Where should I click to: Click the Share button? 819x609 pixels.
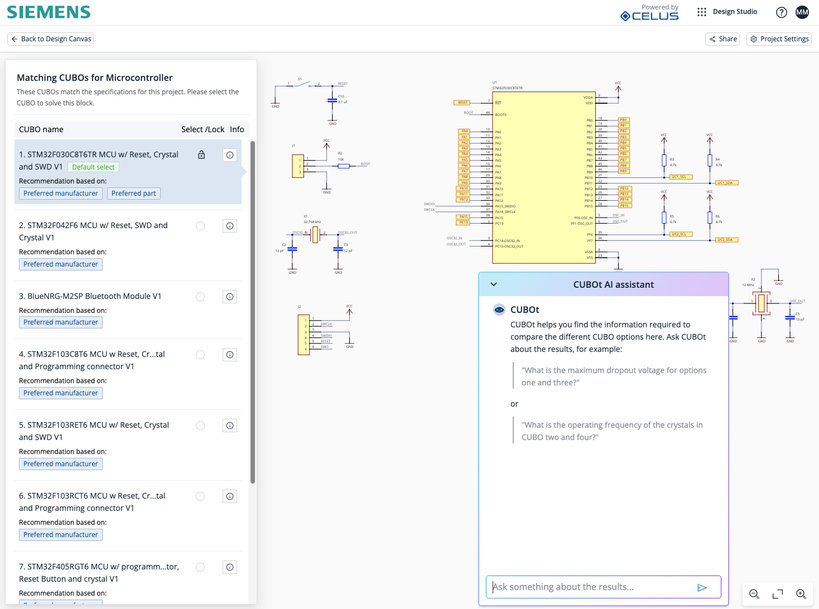[722, 39]
